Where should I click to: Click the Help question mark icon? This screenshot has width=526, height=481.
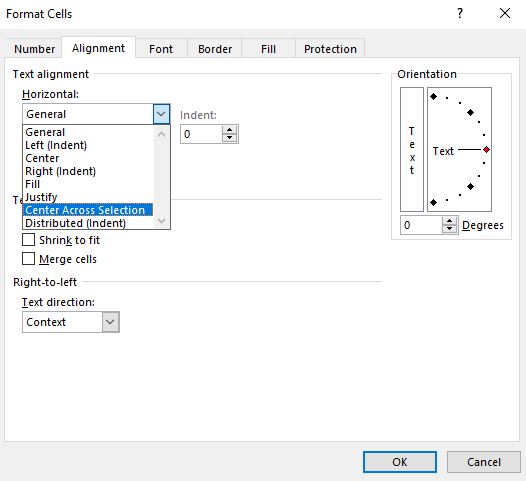(x=460, y=13)
